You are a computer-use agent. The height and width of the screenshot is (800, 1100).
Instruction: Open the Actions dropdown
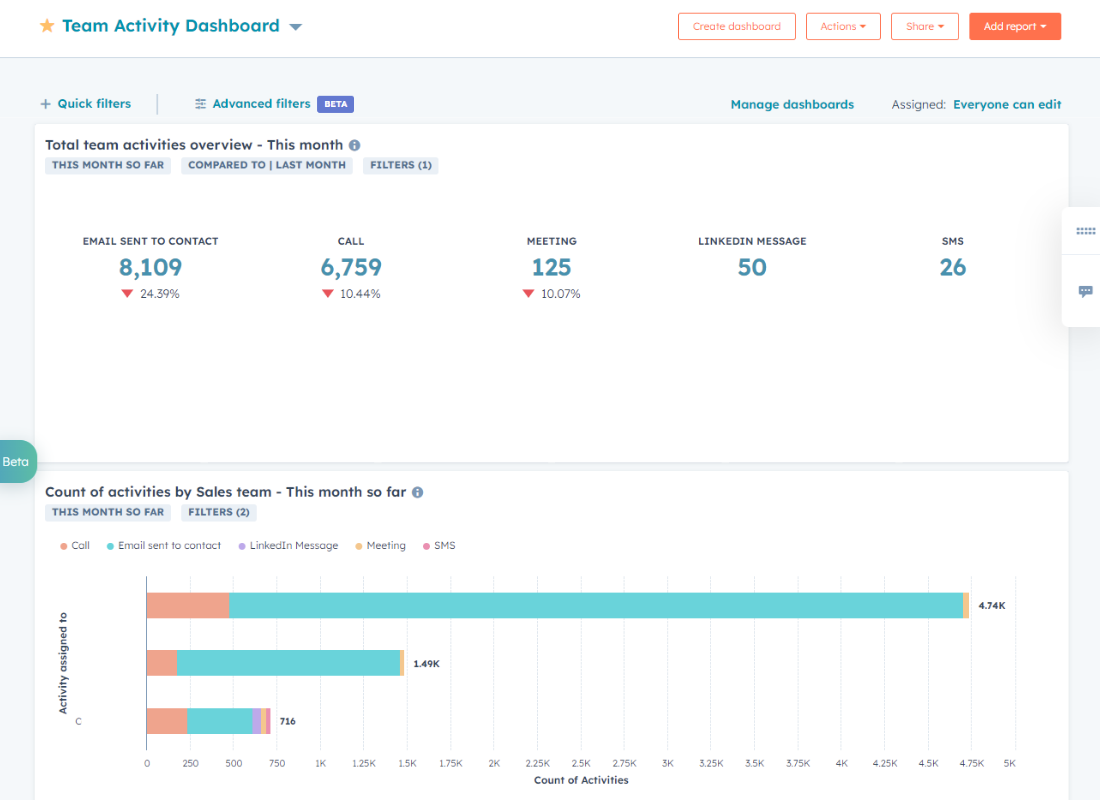coord(843,26)
